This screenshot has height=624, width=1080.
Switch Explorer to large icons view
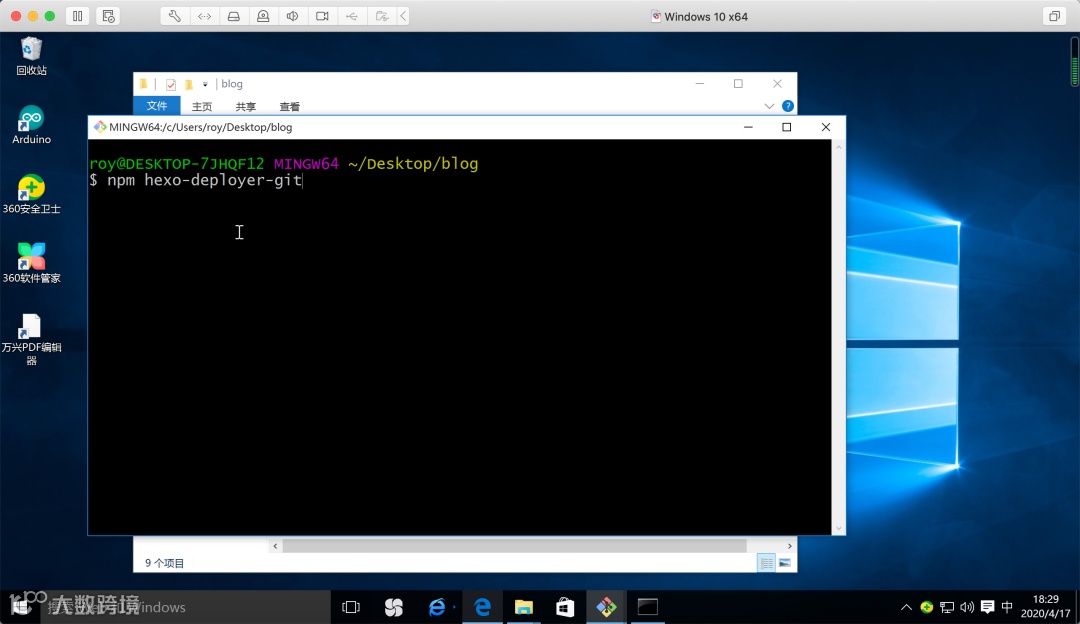point(785,563)
